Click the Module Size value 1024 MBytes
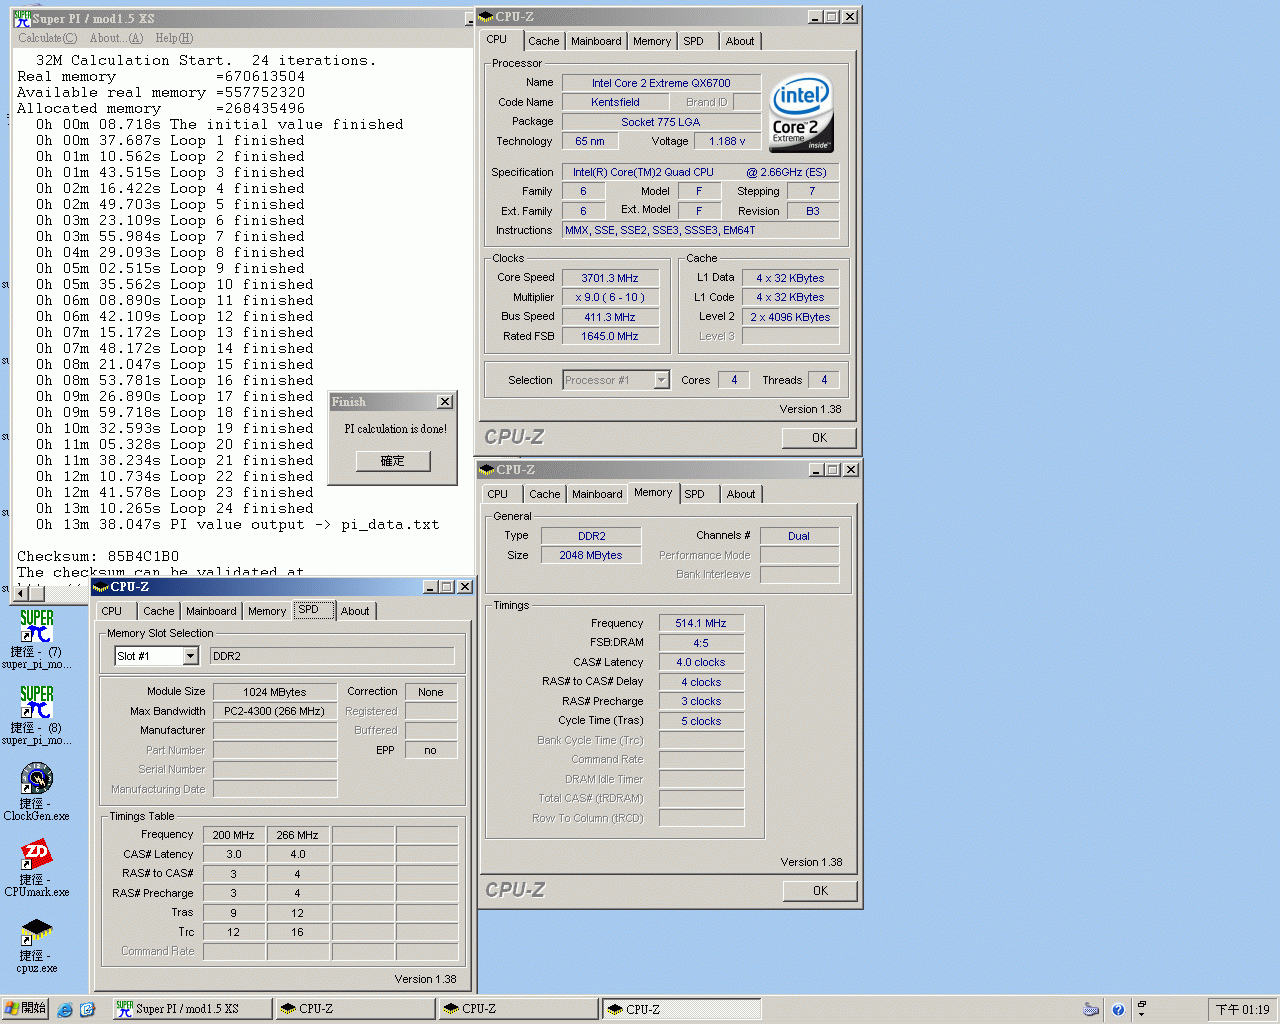1280x1024 pixels. point(274,692)
